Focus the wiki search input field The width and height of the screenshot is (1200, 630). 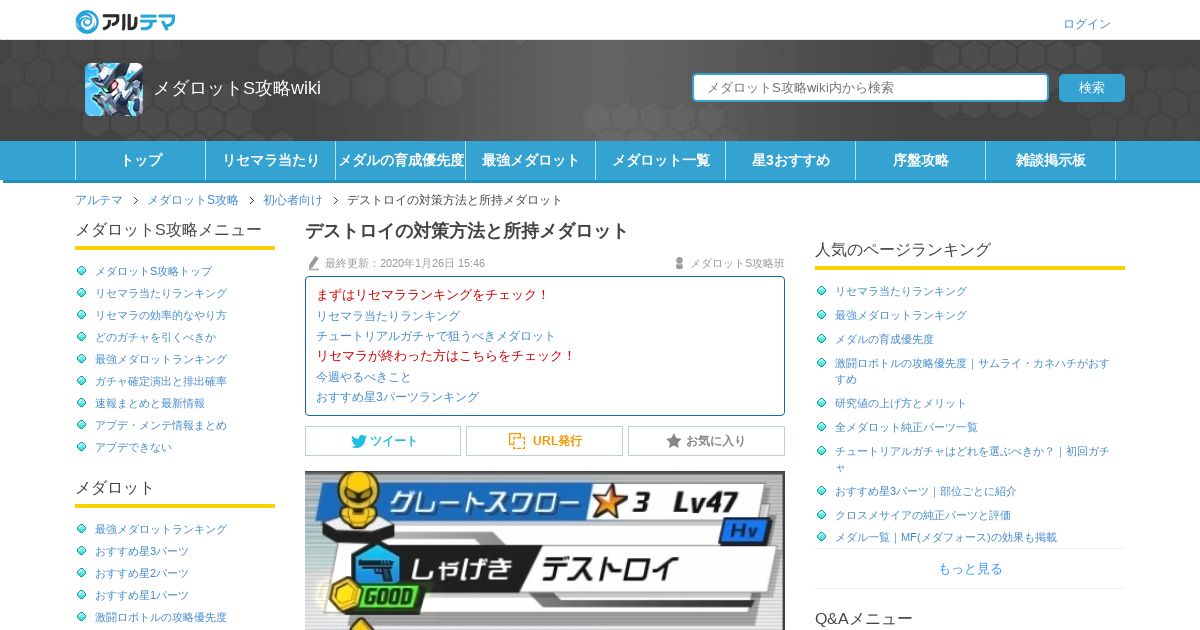[870, 88]
